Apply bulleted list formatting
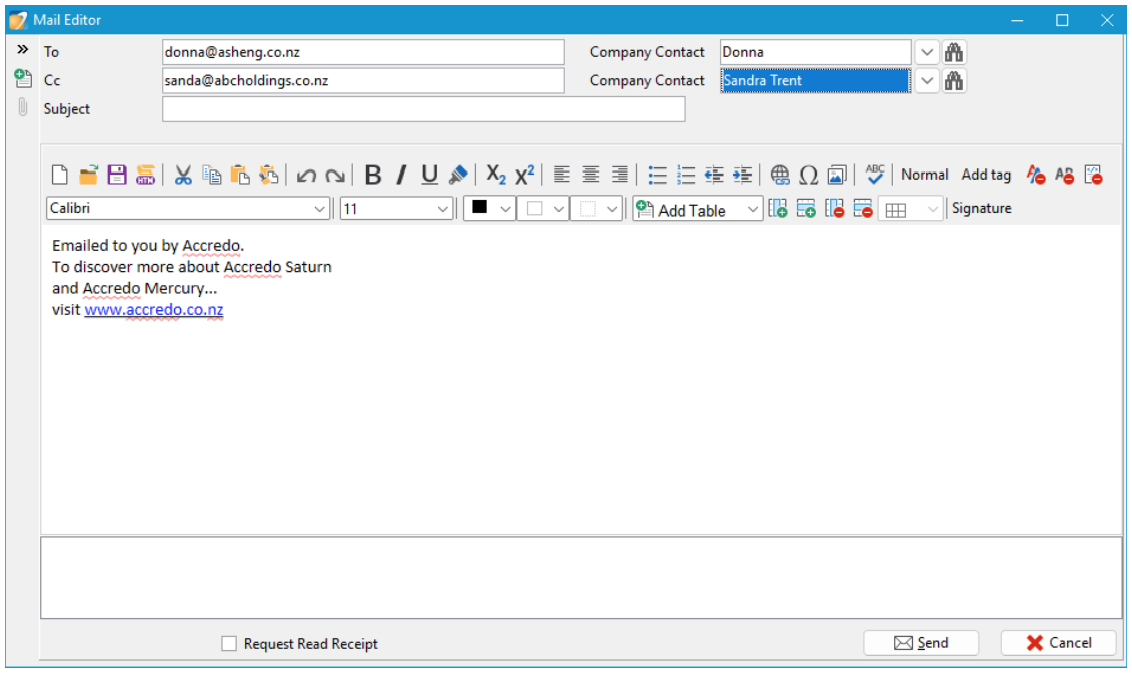This screenshot has height=676, width=1132. coord(657,175)
